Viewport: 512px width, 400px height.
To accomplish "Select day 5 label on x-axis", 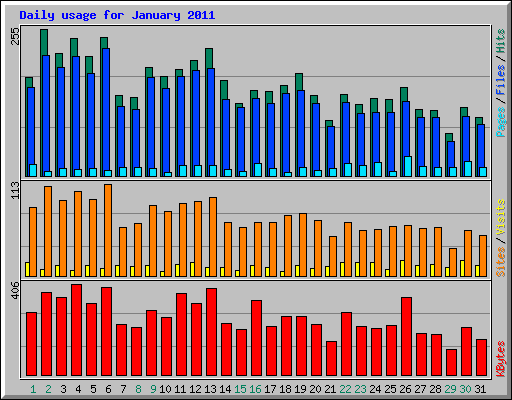I will 93,389.
